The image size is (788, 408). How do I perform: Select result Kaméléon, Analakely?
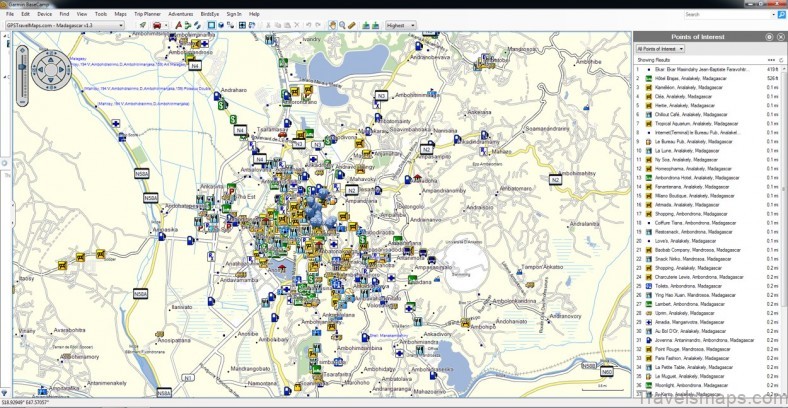[x=708, y=87]
